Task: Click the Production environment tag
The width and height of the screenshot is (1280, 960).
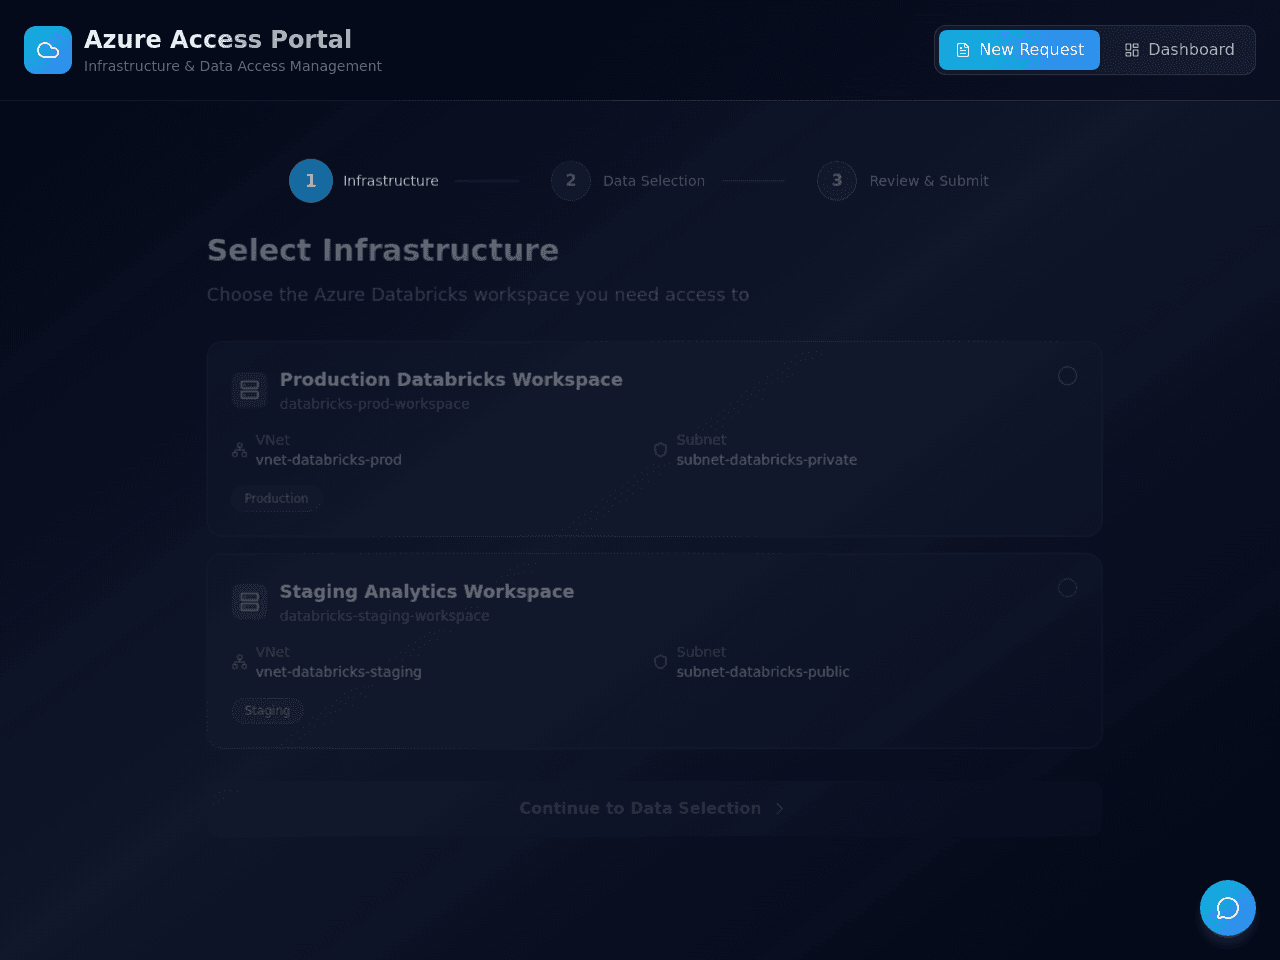Action: pyautogui.click(x=276, y=499)
